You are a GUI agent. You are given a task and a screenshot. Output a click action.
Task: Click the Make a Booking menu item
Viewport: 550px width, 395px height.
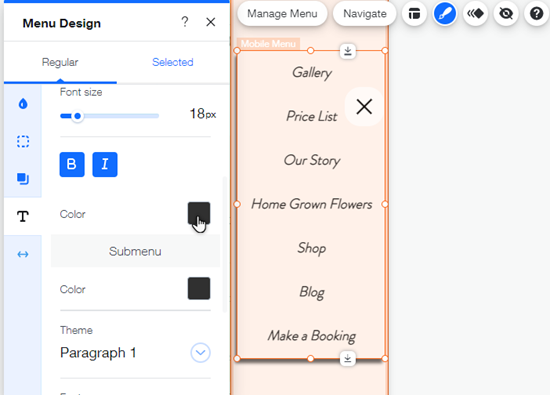(x=312, y=336)
